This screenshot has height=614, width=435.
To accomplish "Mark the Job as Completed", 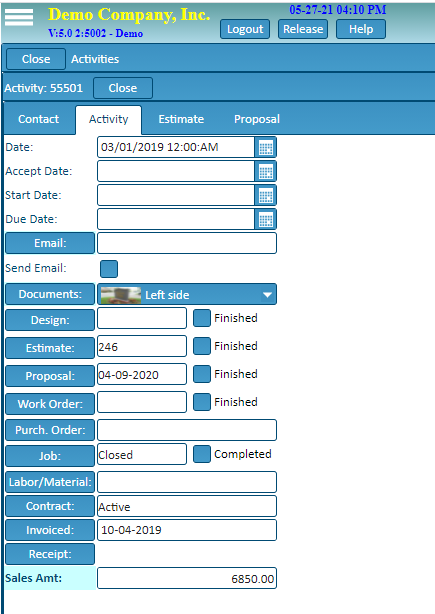I will (202, 454).
